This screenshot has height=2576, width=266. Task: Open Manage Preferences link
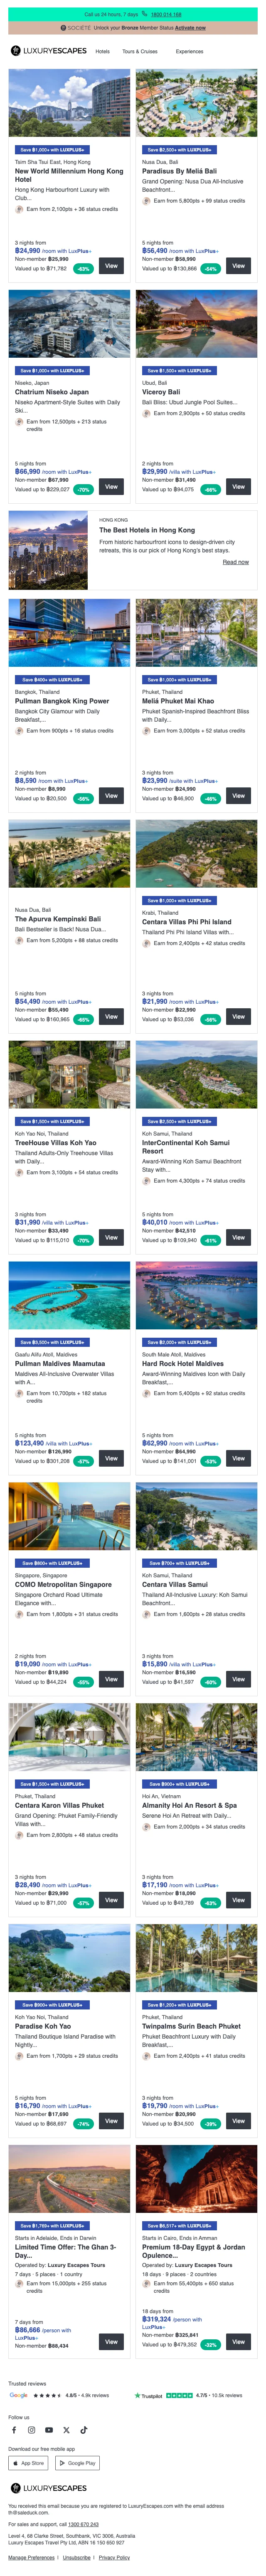pos(31,2557)
